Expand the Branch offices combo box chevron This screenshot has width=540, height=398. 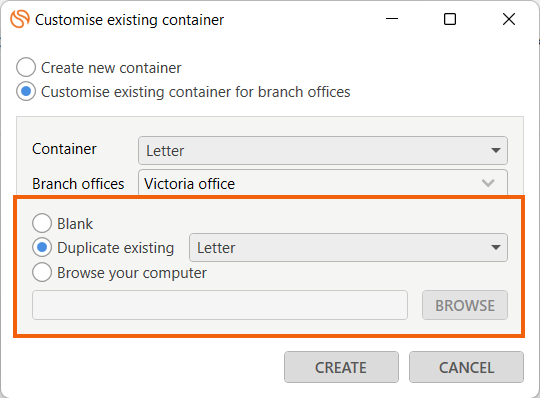[488, 183]
